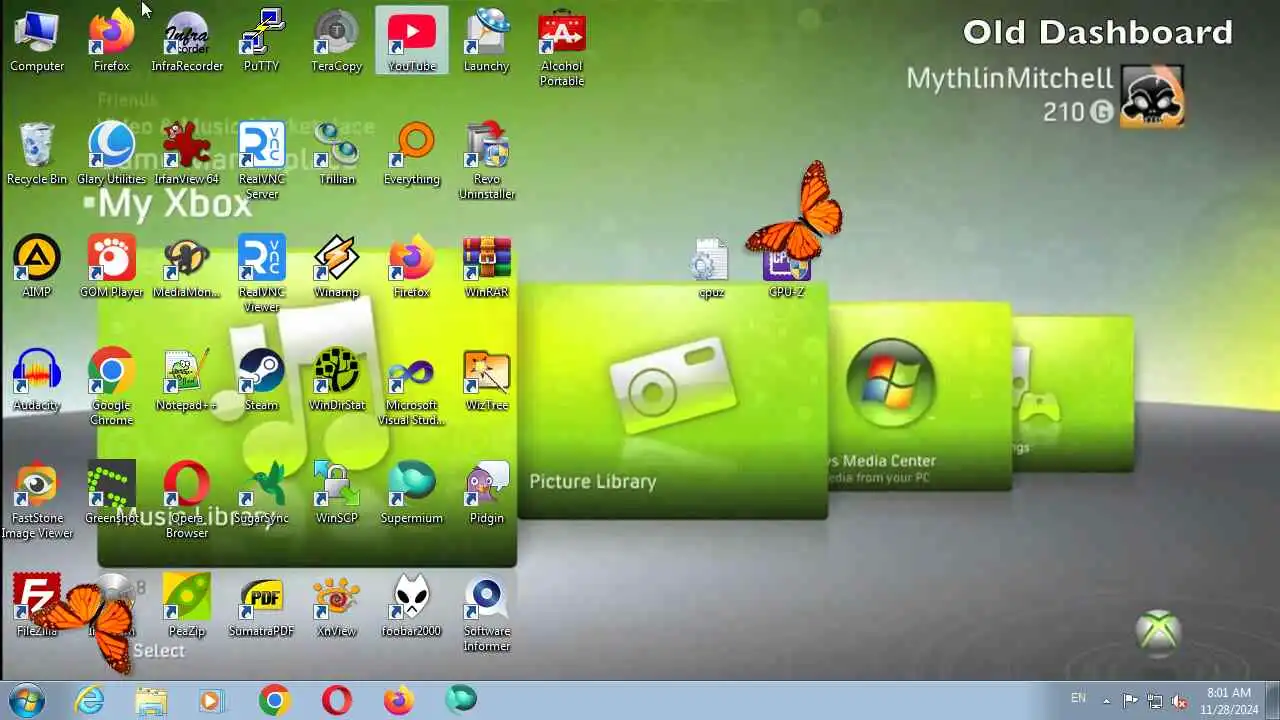Viewport: 1280px width, 720px height.
Task: Open the EN language indicator
Action: (x=1078, y=699)
